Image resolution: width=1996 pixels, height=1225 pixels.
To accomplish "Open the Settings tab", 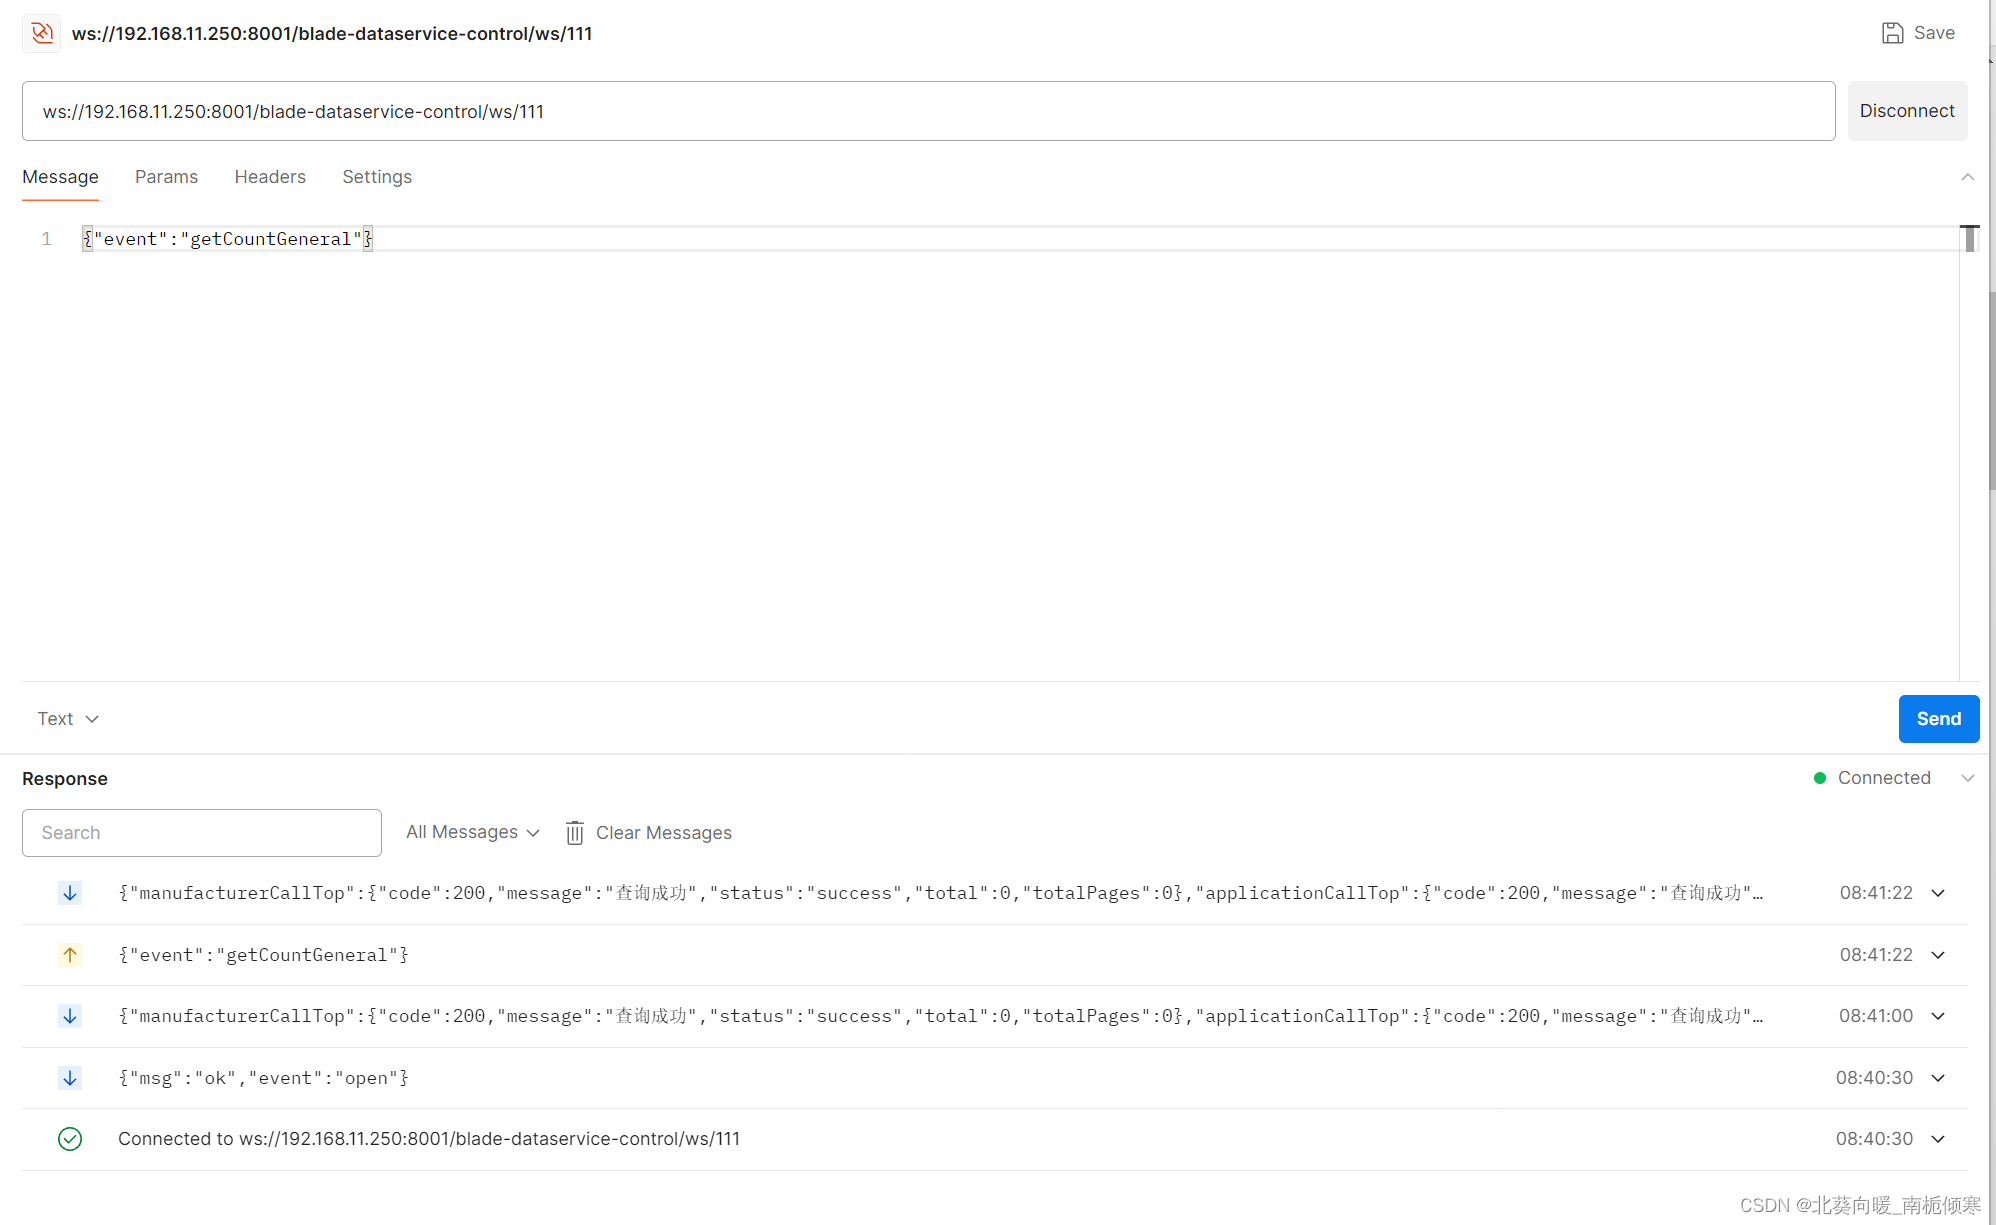I will point(376,177).
